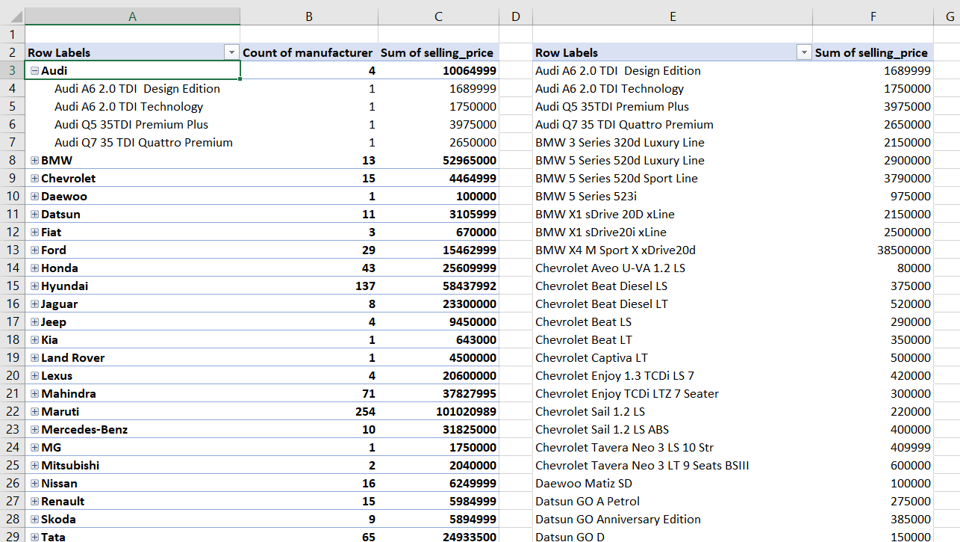The width and height of the screenshot is (960, 542).
Task: Expand the Land Rover group
Action: tap(34, 358)
